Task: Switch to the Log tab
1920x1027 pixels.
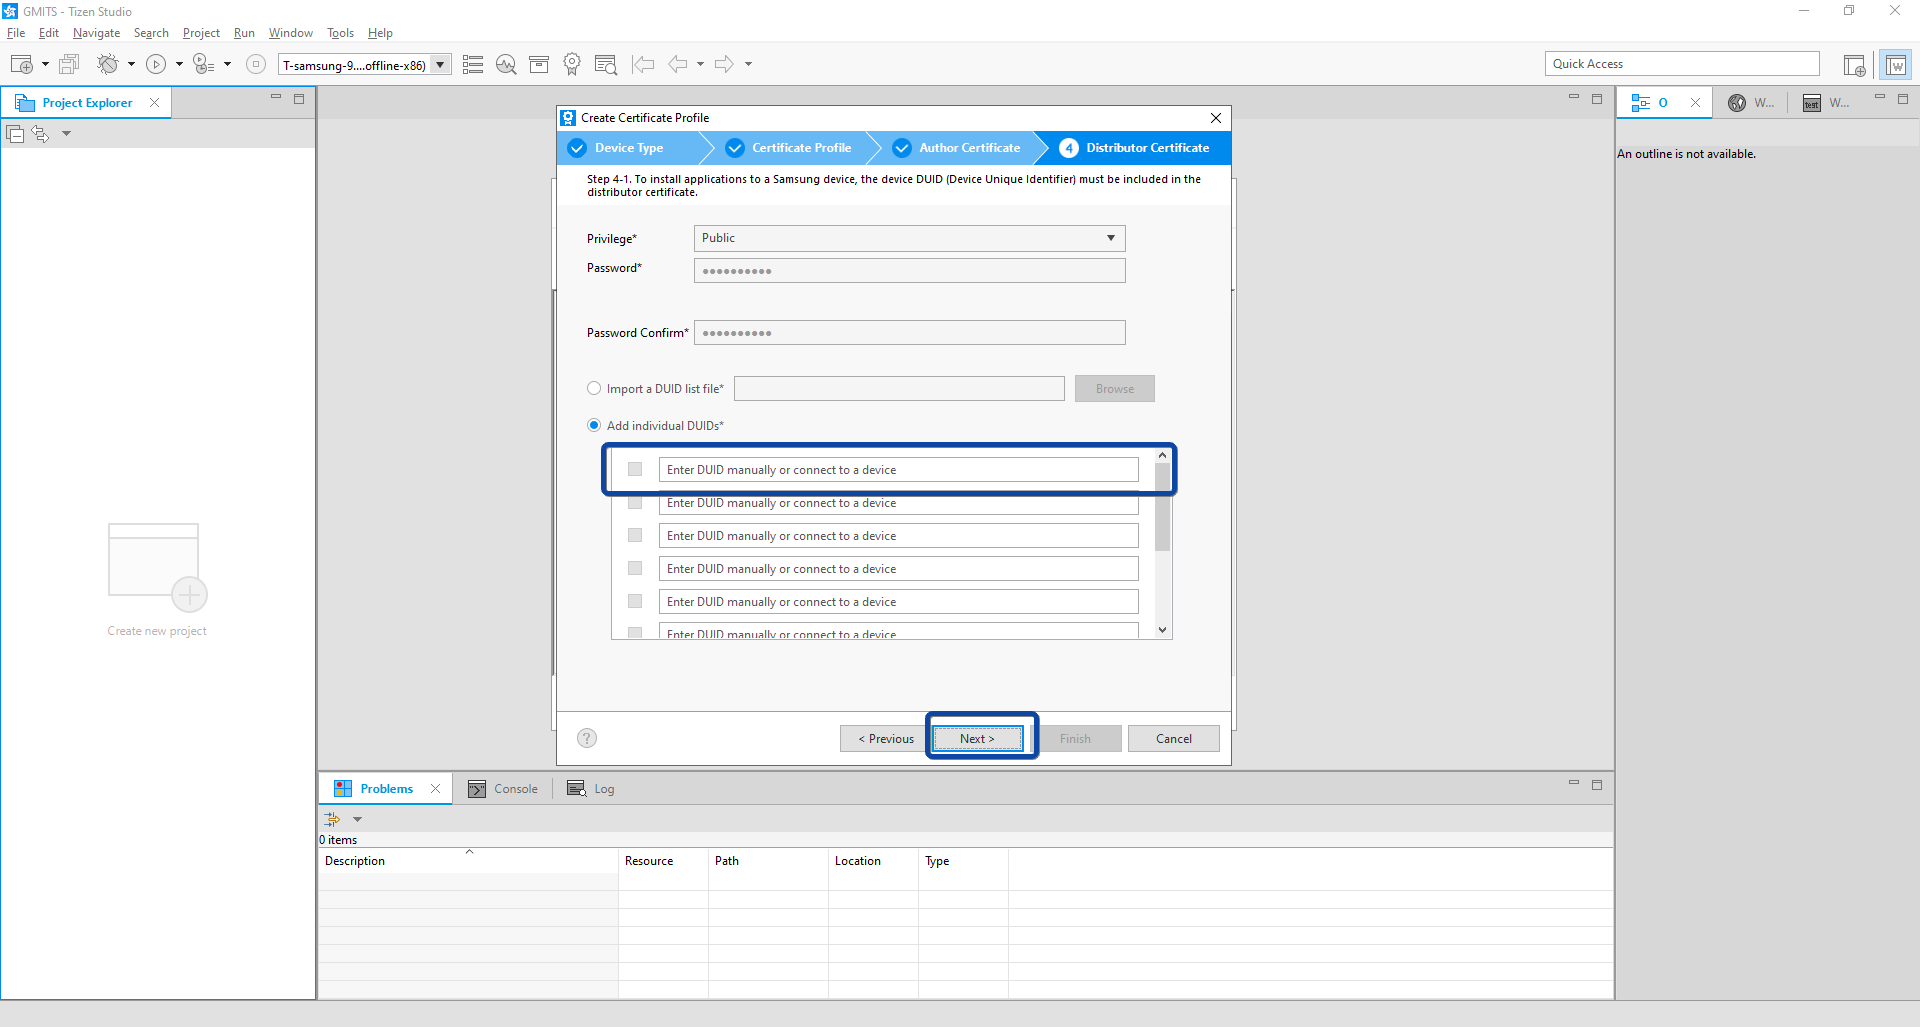Action: click(591, 789)
